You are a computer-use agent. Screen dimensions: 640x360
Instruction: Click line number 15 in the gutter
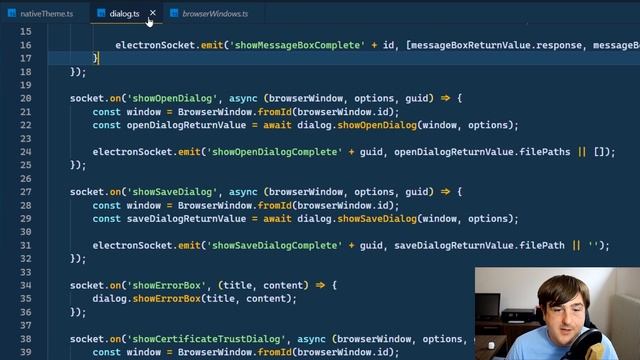[26, 31]
